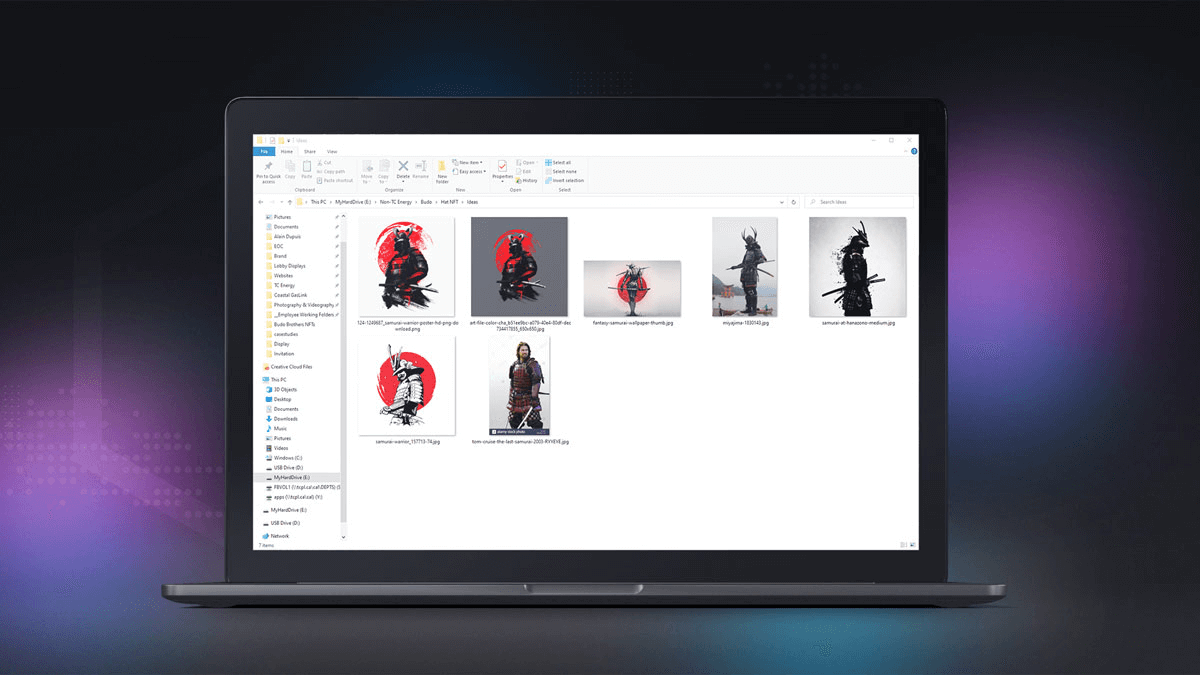
Task: Click the Paste shortcut icon
Action: tap(335, 180)
